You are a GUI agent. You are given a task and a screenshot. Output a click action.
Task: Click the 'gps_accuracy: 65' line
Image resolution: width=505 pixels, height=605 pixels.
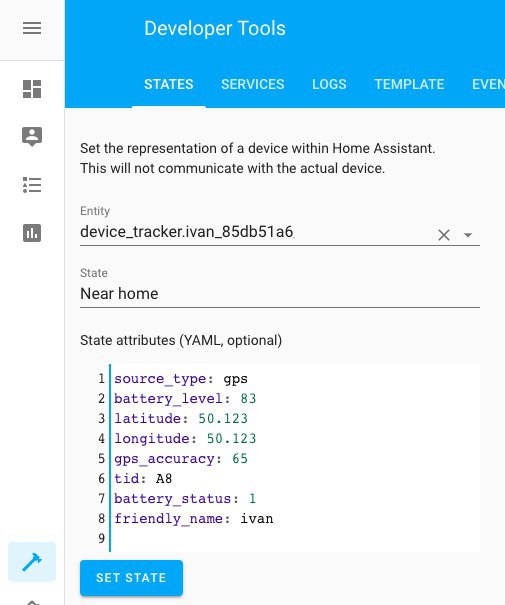(x=181, y=459)
